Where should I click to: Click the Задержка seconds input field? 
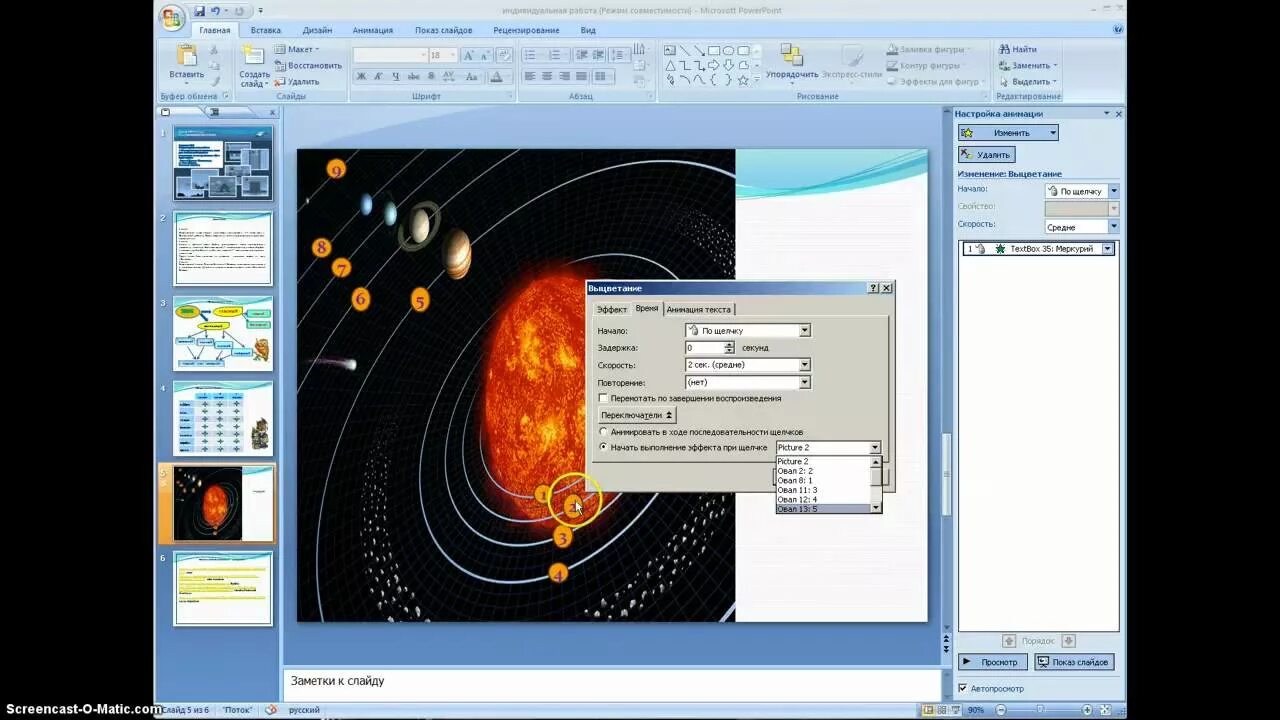[704, 347]
